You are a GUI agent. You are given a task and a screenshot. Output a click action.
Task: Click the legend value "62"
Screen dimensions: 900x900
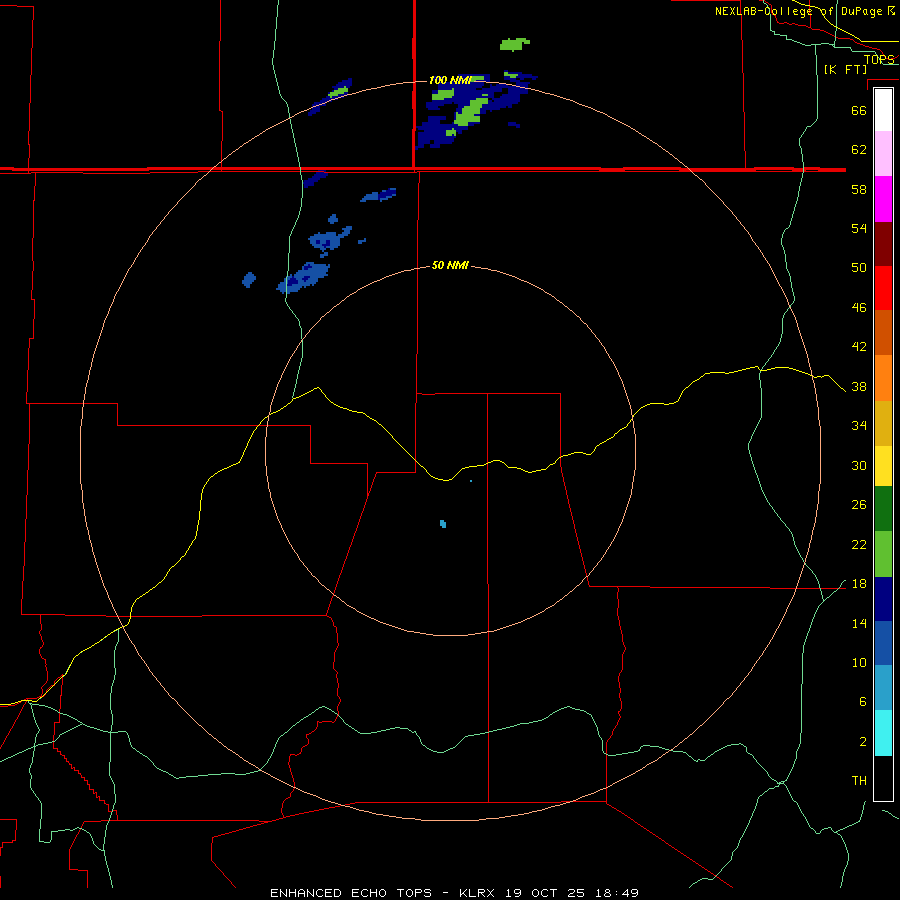[x=859, y=150]
